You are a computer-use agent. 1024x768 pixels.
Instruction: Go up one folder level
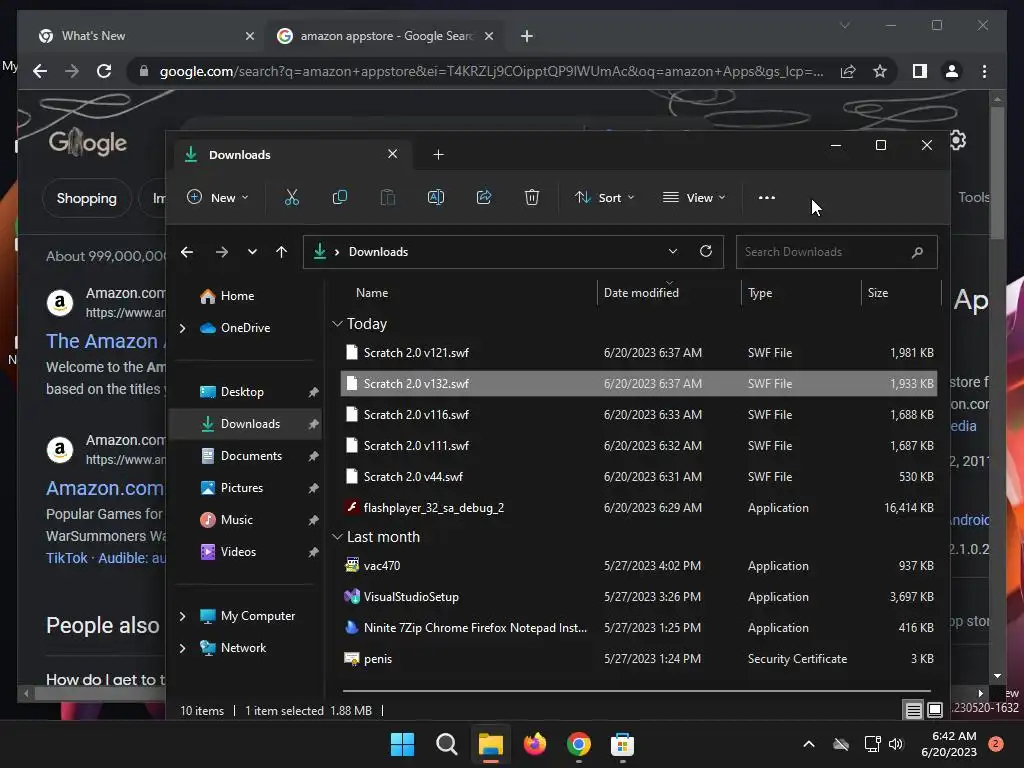281,252
